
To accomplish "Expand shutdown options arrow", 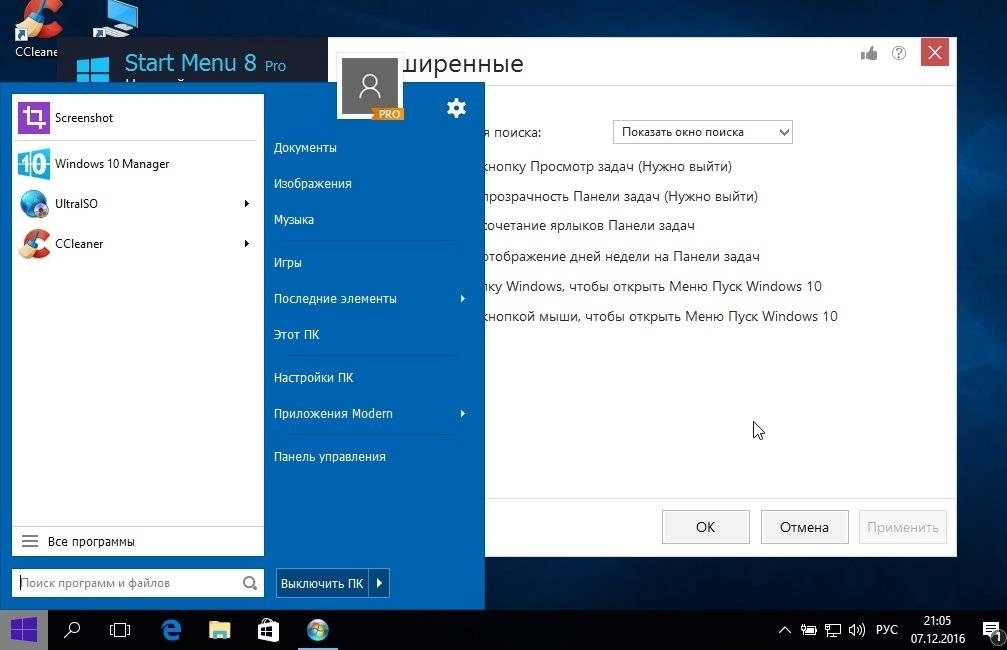I will 379,583.
